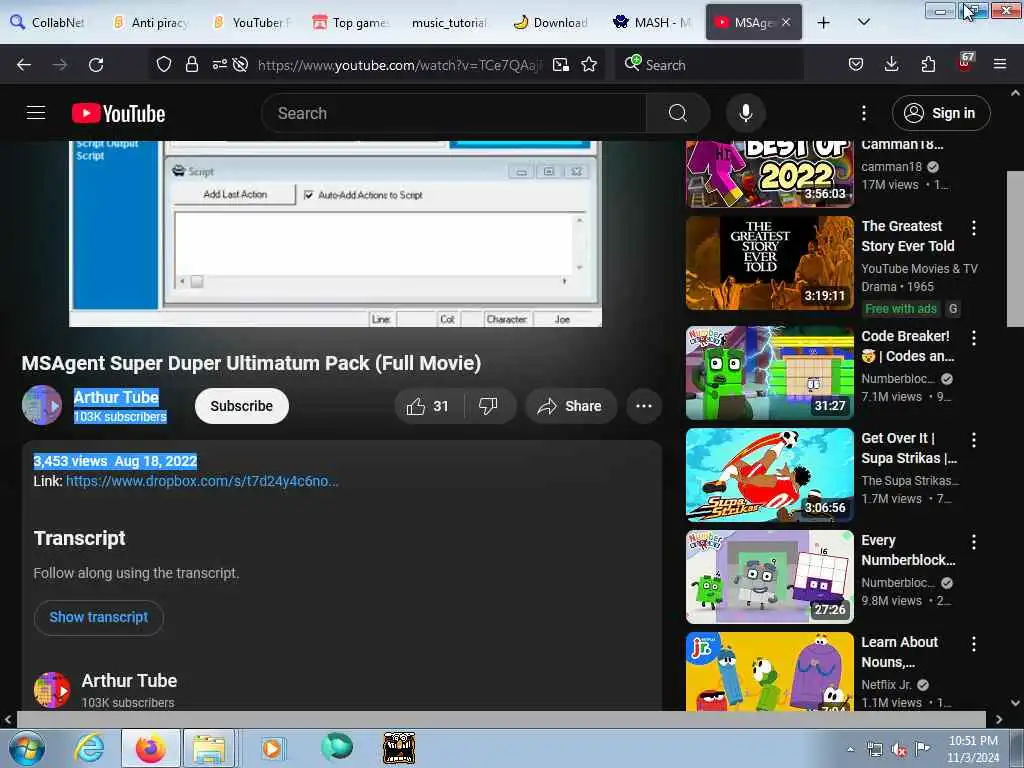This screenshot has height=768, width=1024.
Task: Open options for Code Breaker video
Action: pyautogui.click(x=974, y=338)
